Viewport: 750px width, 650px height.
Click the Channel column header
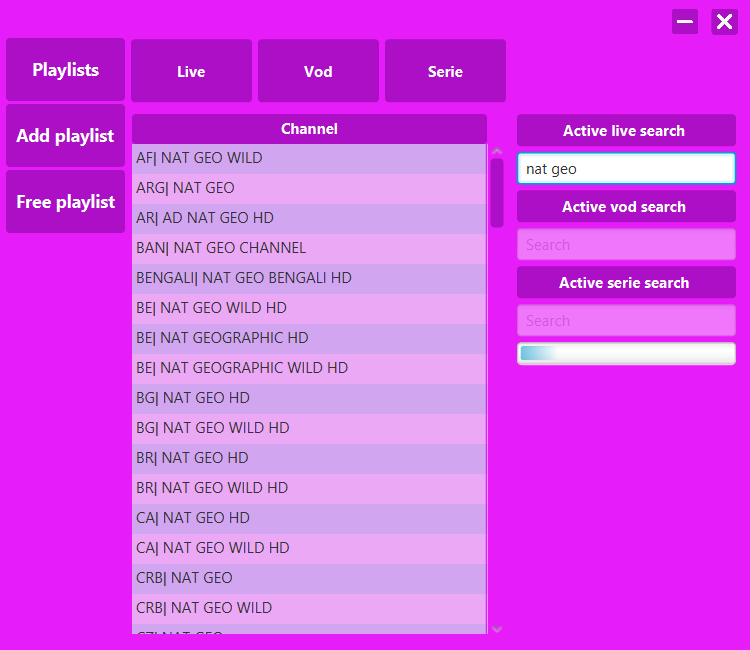309,129
